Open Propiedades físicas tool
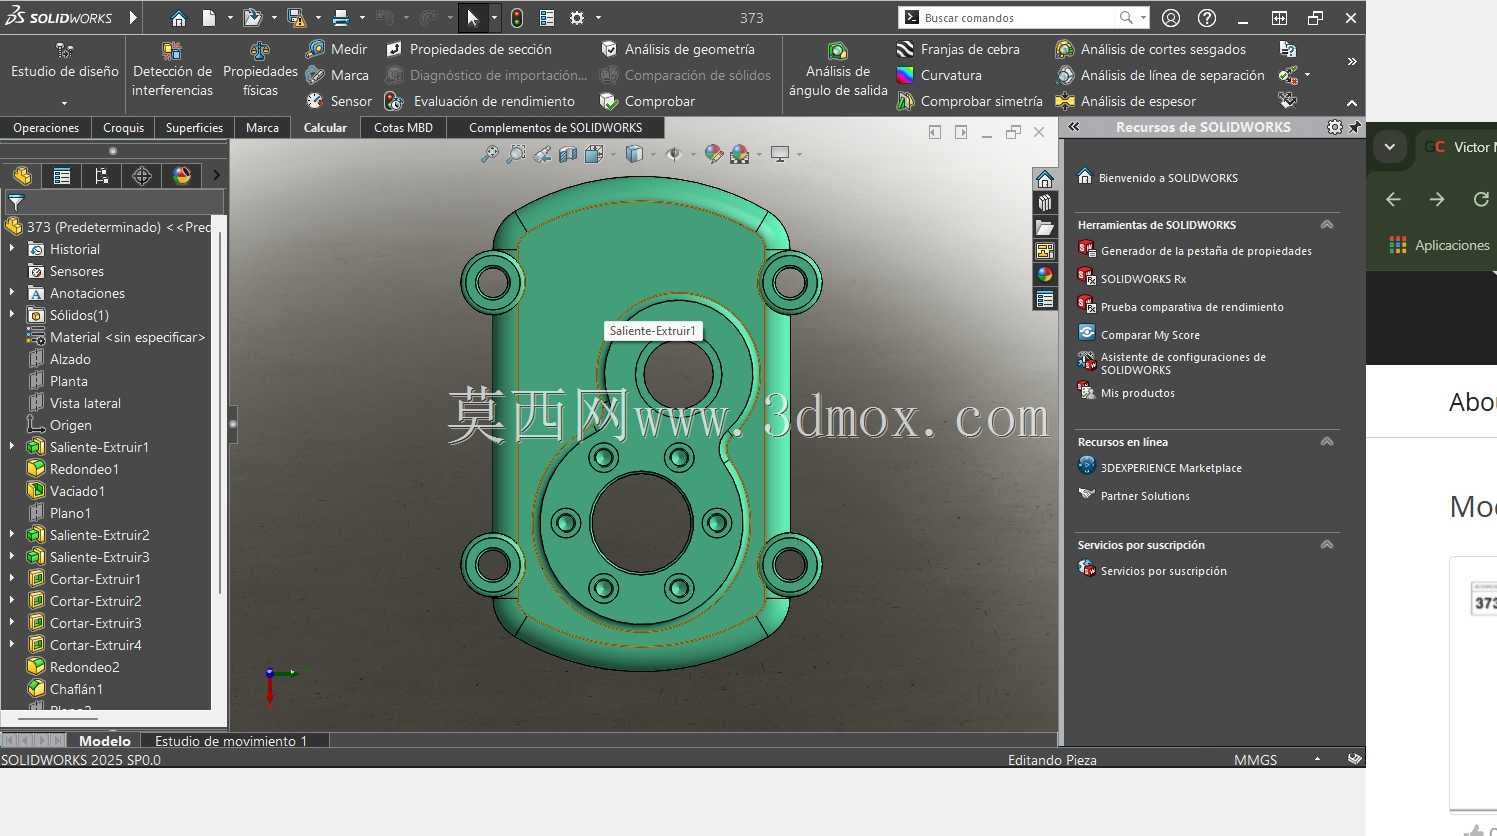The width and height of the screenshot is (1497, 836). coord(260,69)
